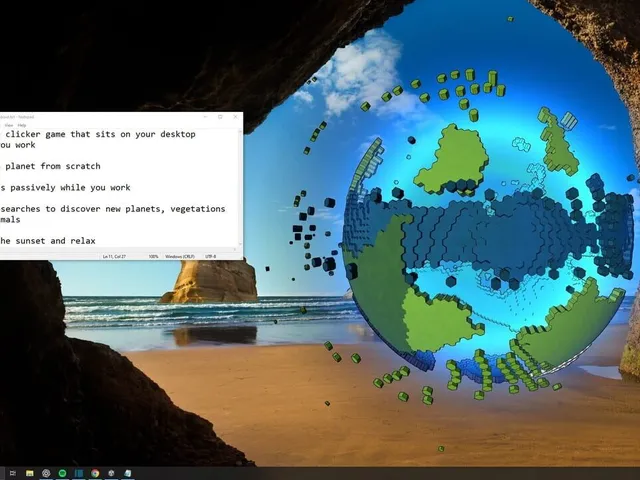Launch Spotify from the taskbar

62,473
